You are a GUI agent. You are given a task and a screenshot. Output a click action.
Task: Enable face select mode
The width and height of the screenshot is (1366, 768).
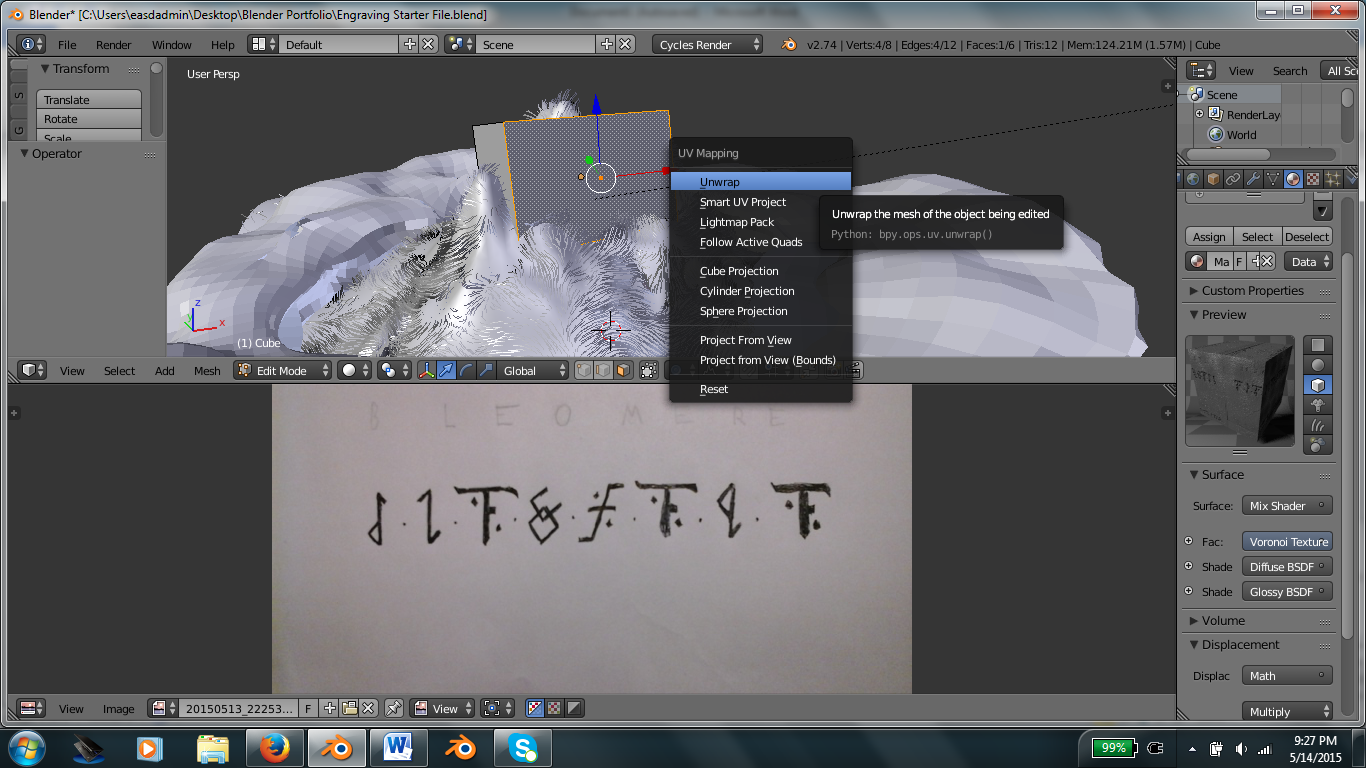click(624, 371)
